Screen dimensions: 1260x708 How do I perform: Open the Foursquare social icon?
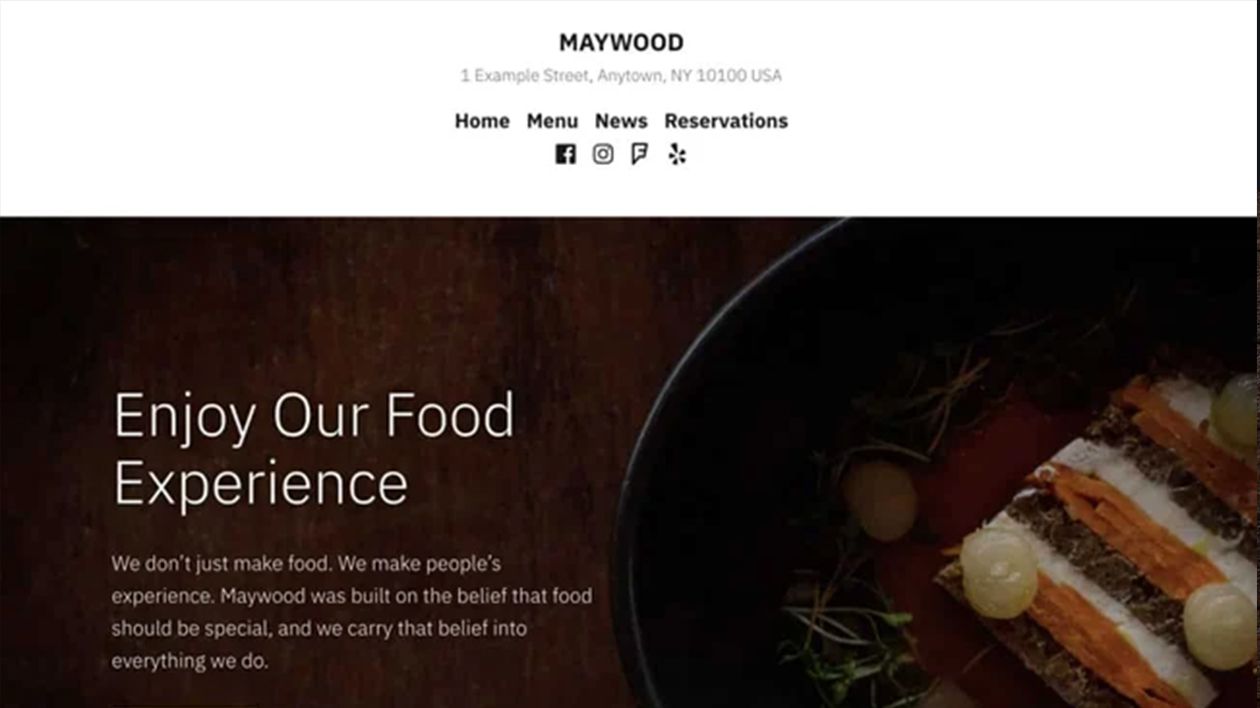[639, 154]
